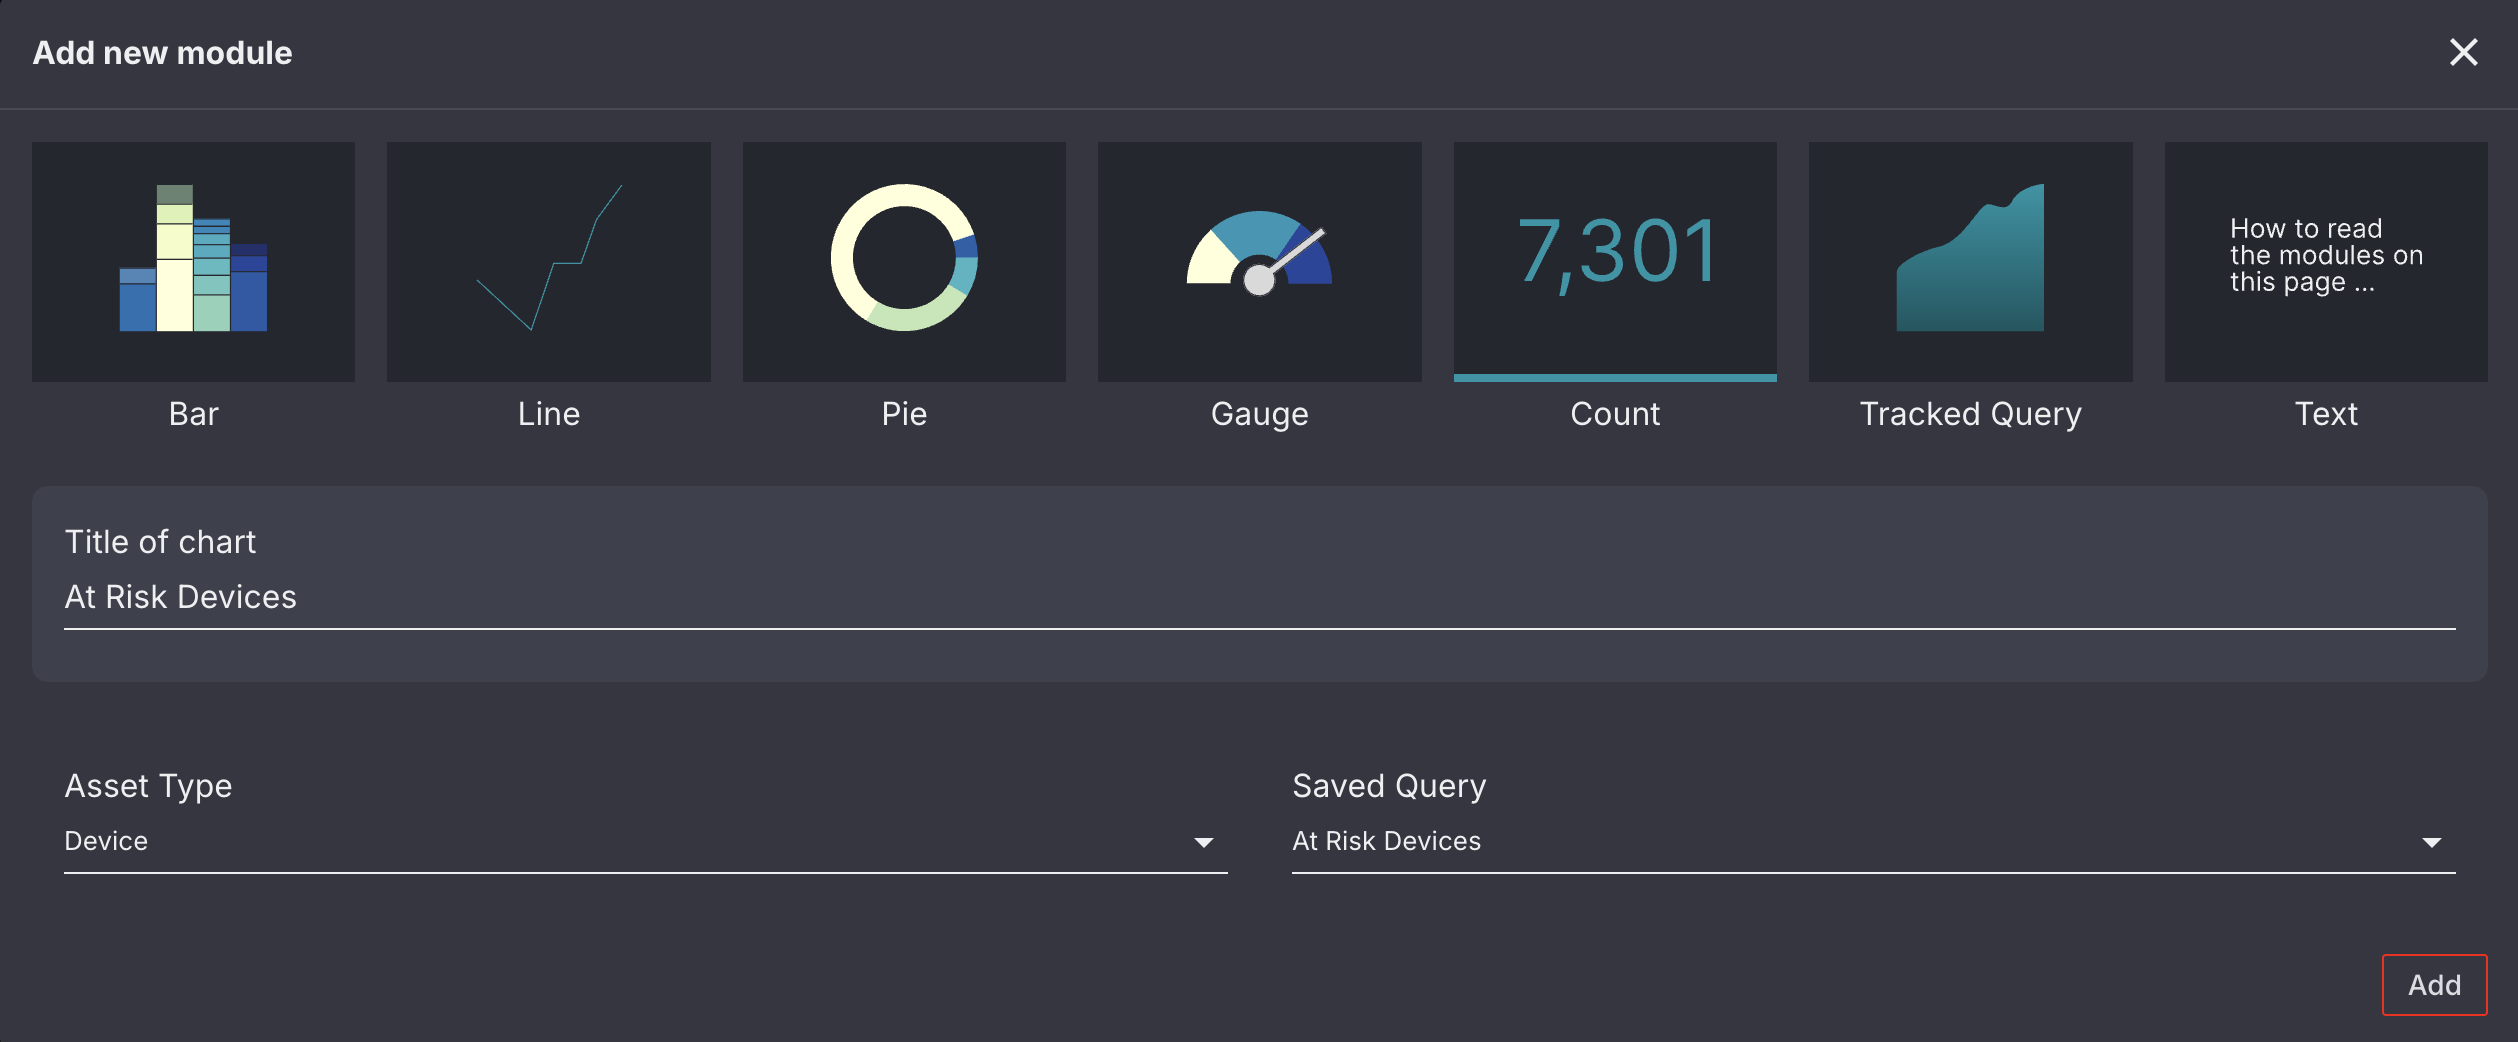Click the Device value in Asset Type
The width and height of the screenshot is (2518, 1042).
[x=105, y=841]
